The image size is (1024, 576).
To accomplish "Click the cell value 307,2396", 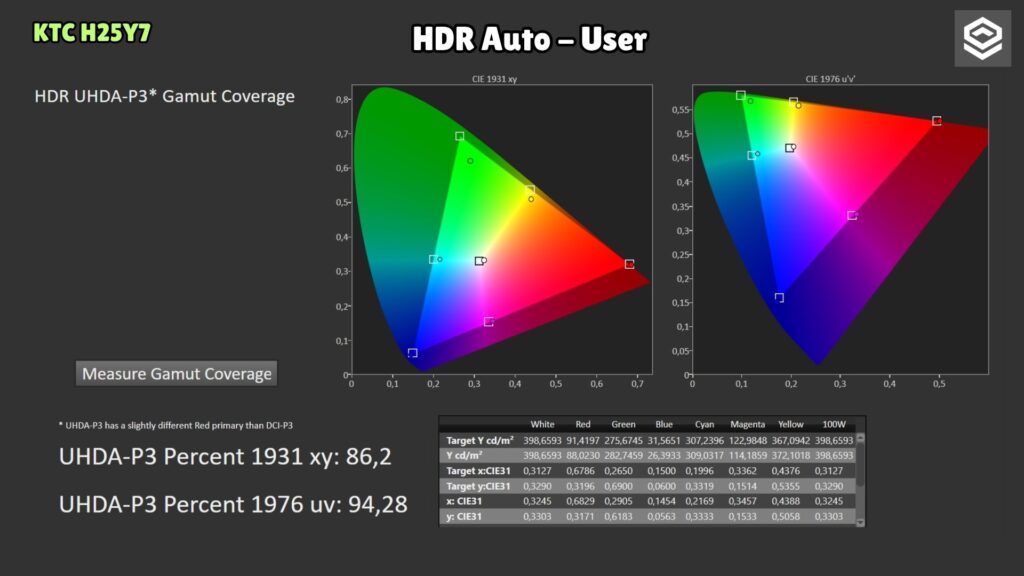I will point(704,440).
